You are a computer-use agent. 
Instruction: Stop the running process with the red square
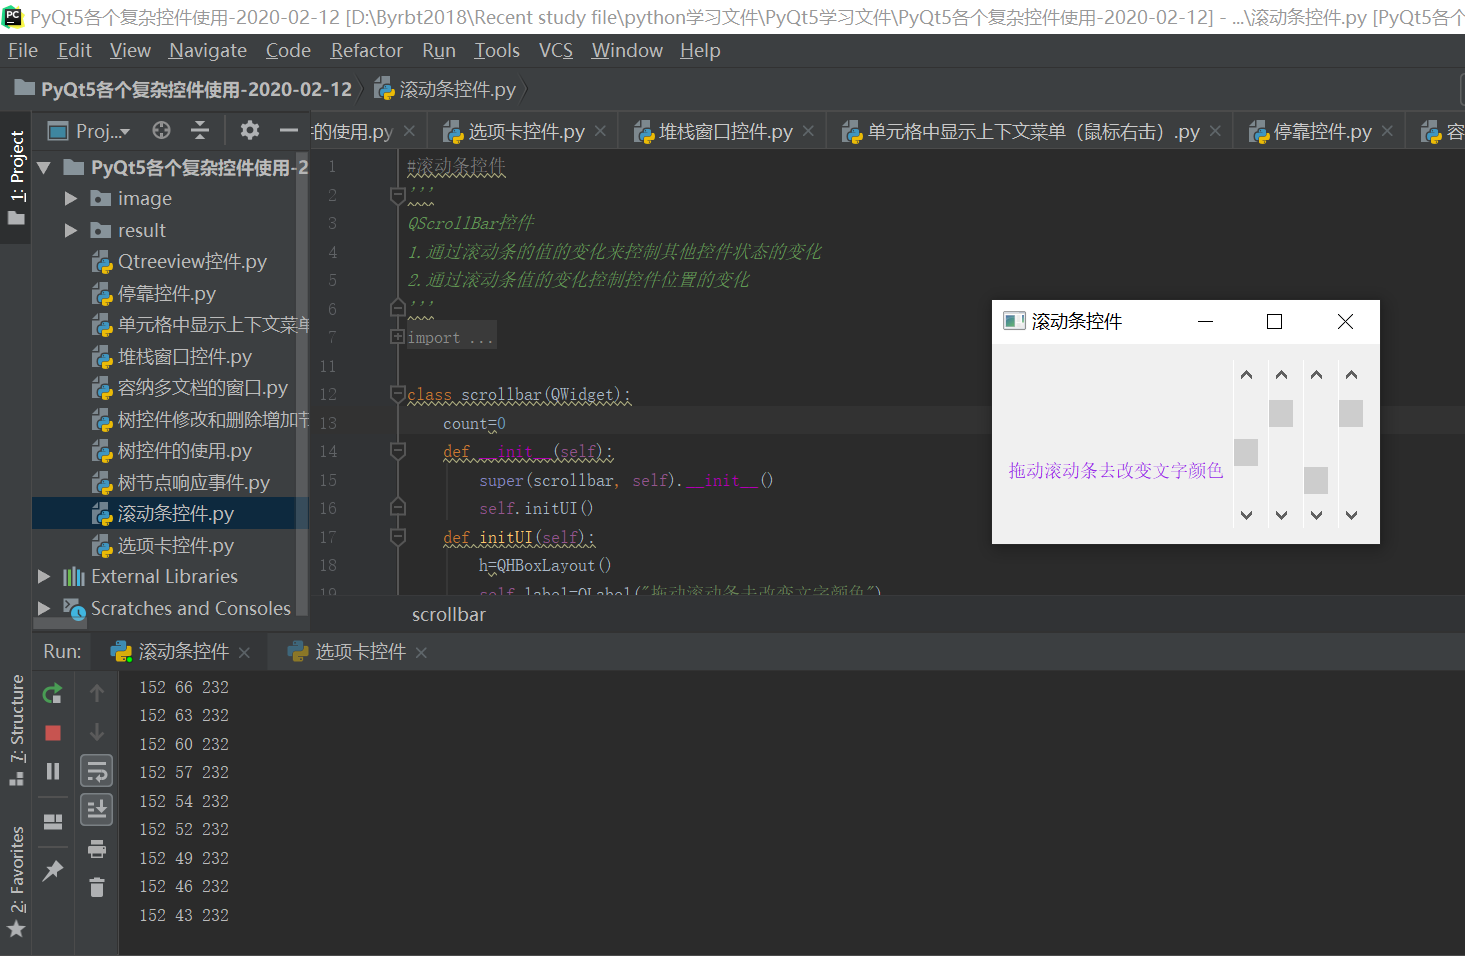[x=53, y=733]
